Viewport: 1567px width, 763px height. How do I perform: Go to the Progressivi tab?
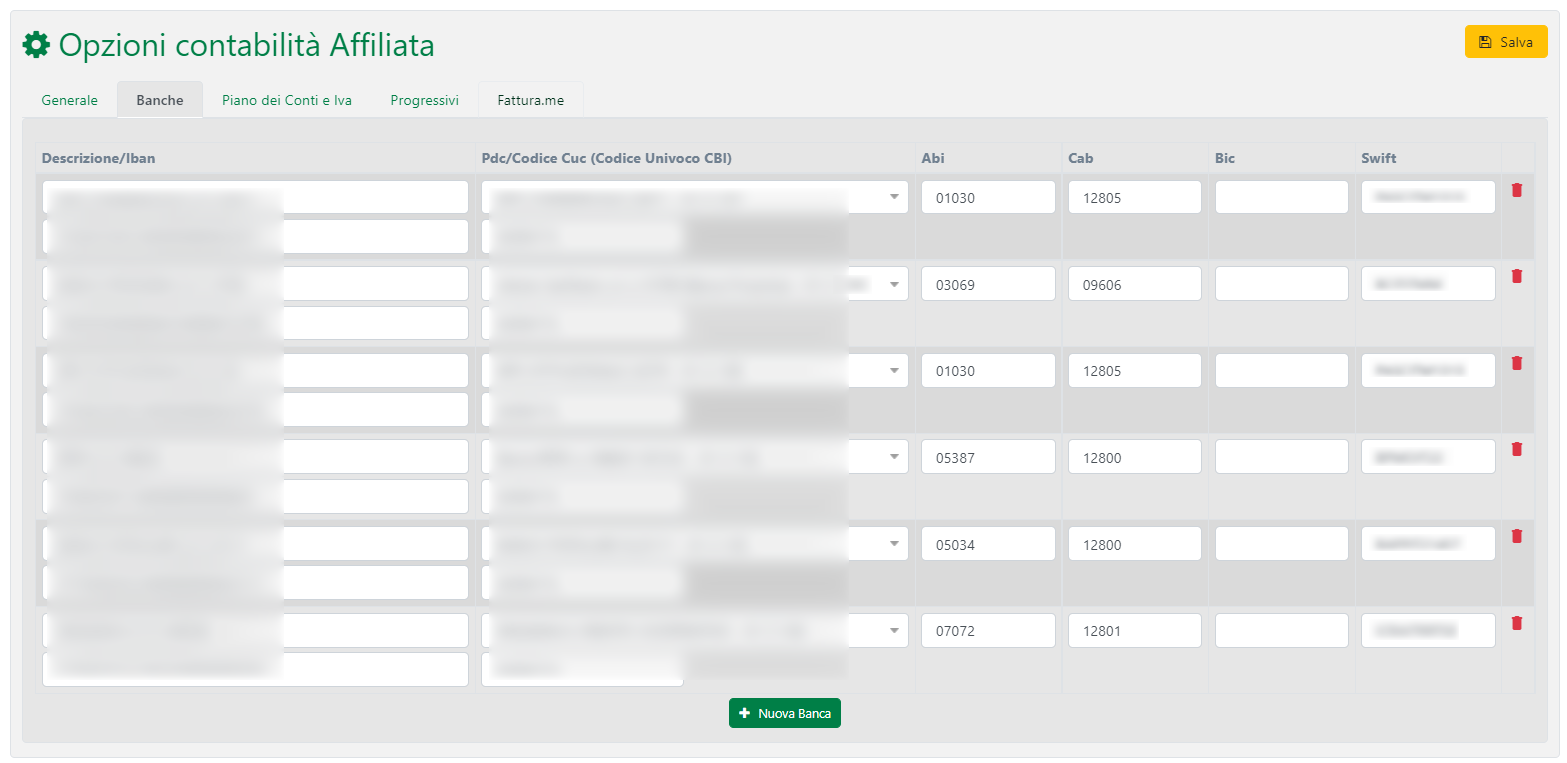(424, 101)
